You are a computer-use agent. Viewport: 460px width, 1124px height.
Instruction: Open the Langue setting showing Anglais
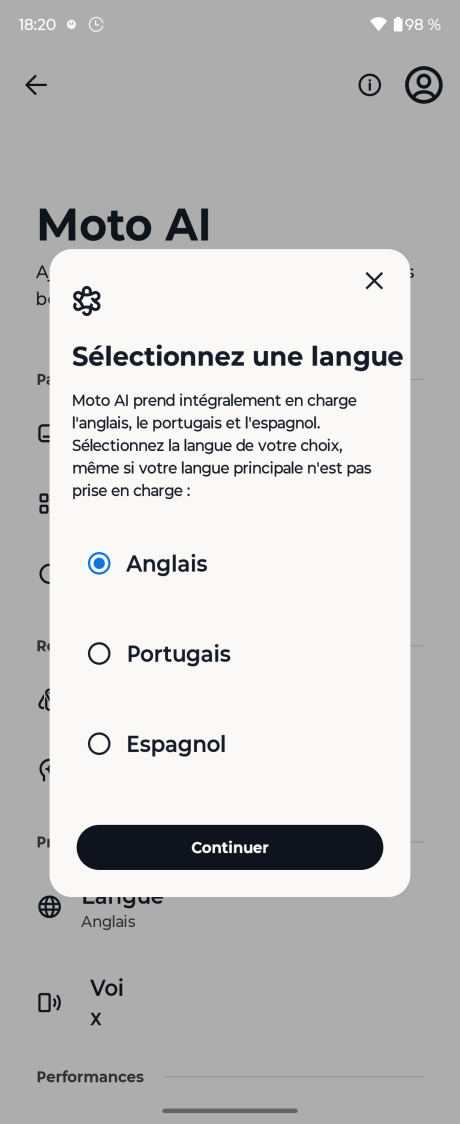click(230, 908)
